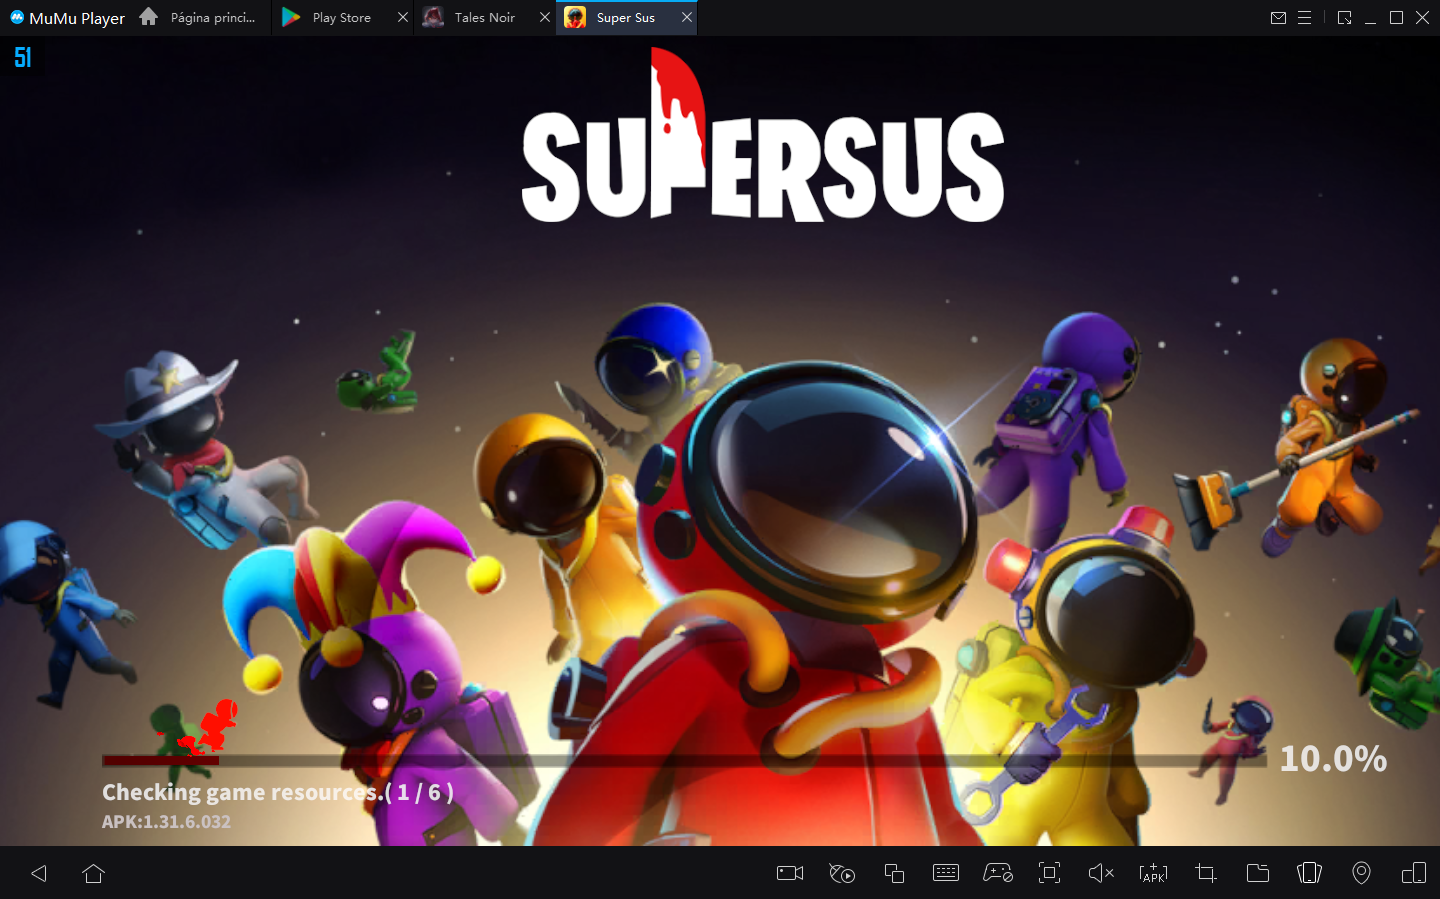Start screen recording with the video camera icon
Image resolution: width=1440 pixels, height=899 pixels.
point(789,873)
